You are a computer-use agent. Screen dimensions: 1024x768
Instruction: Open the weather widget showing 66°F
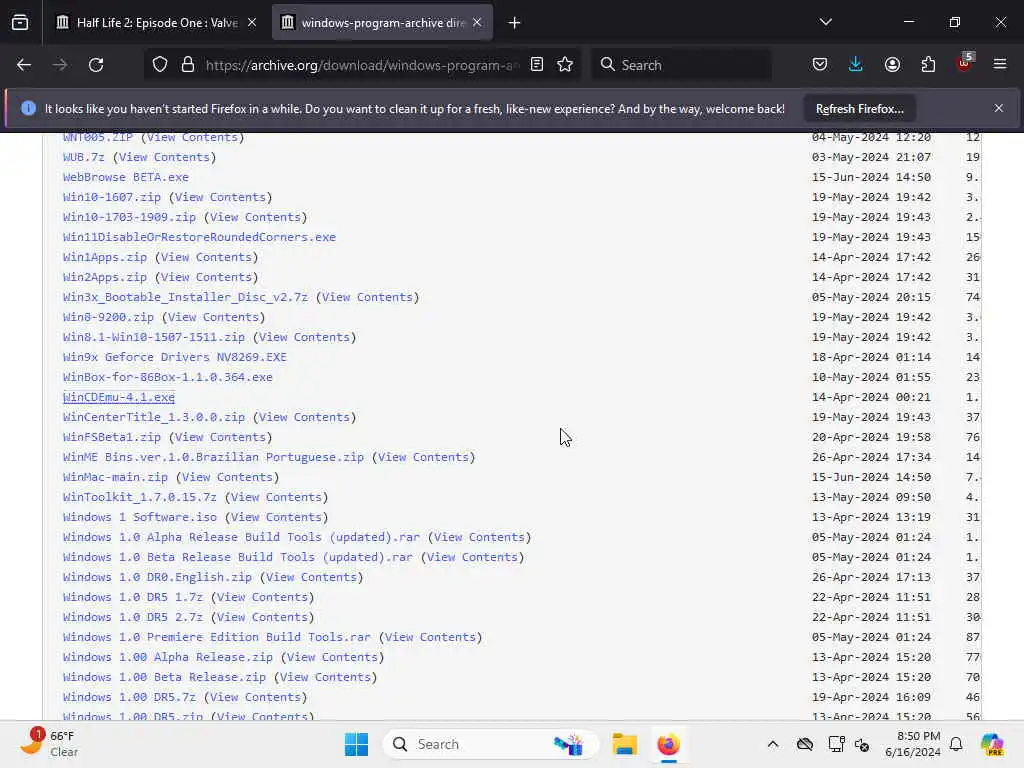point(49,744)
